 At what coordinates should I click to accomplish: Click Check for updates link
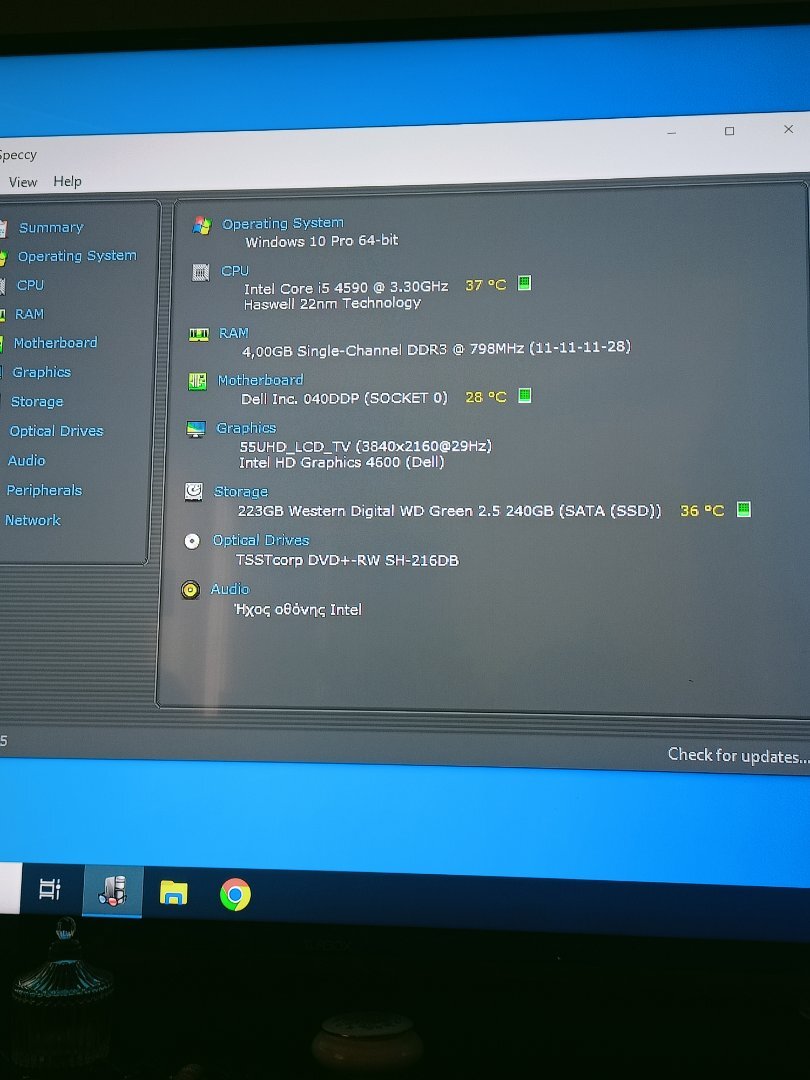[x=738, y=756]
